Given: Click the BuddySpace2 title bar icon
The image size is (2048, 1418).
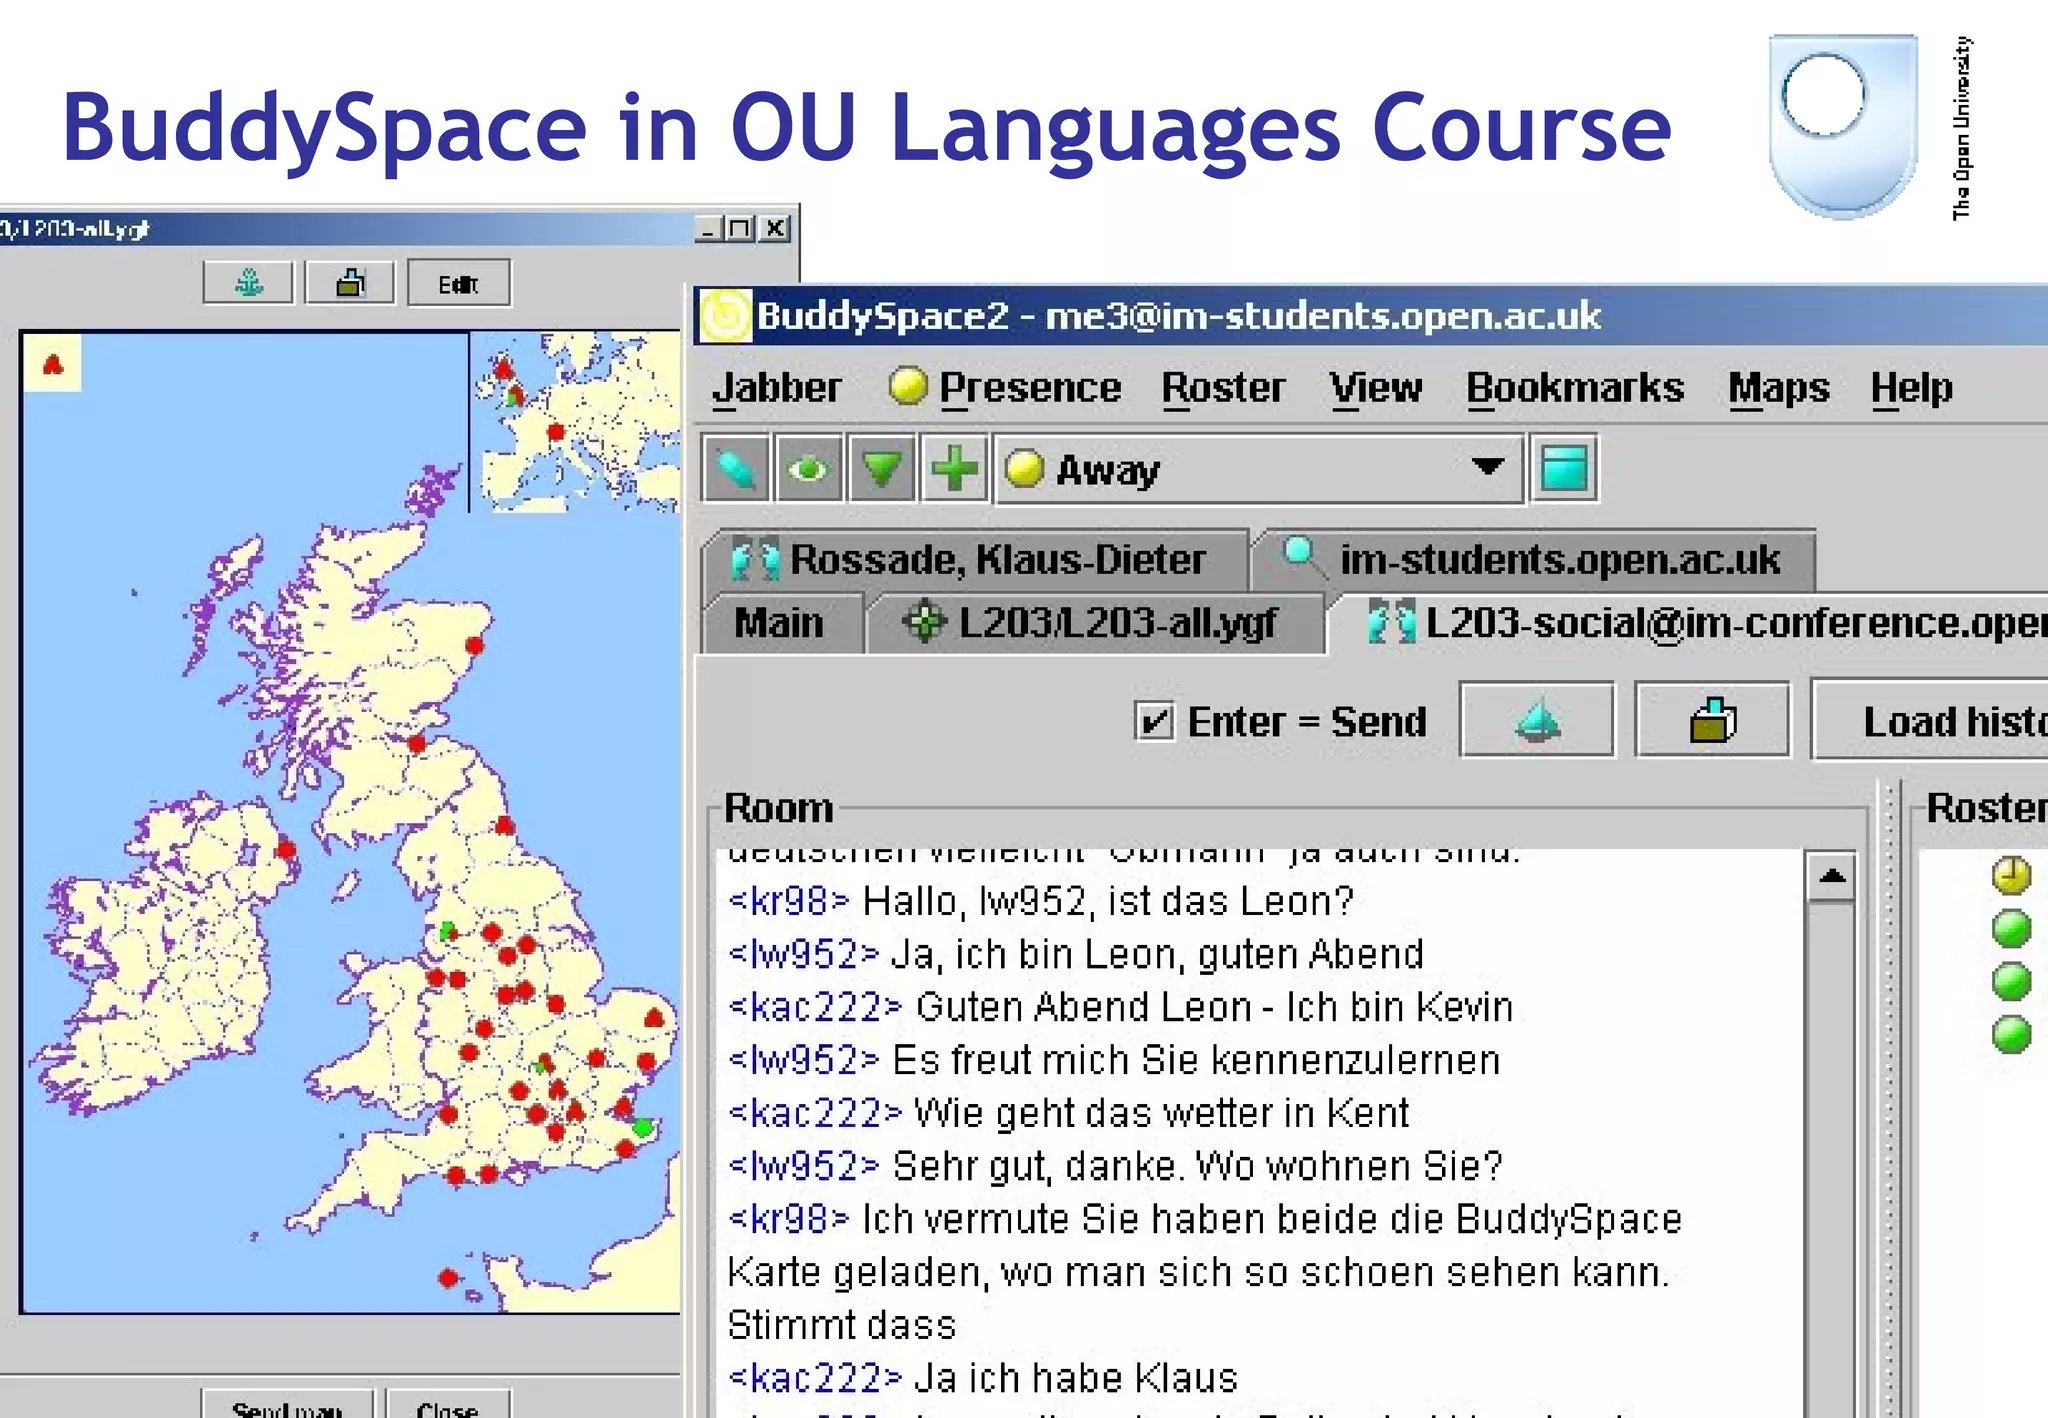Looking at the screenshot, I should click(724, 316).
